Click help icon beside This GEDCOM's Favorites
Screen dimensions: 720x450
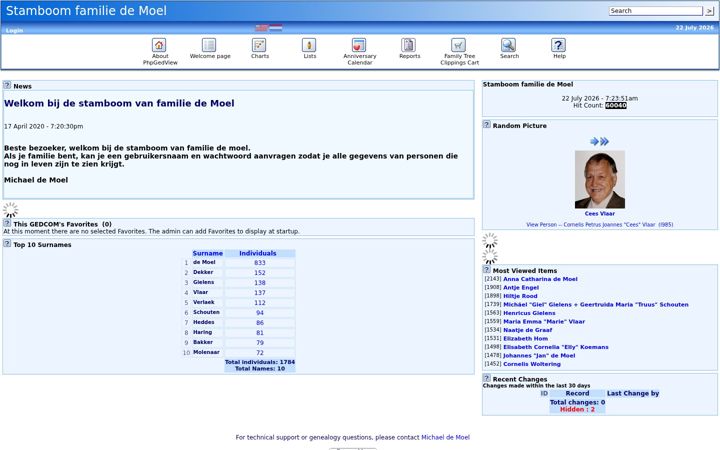[7, 223]
